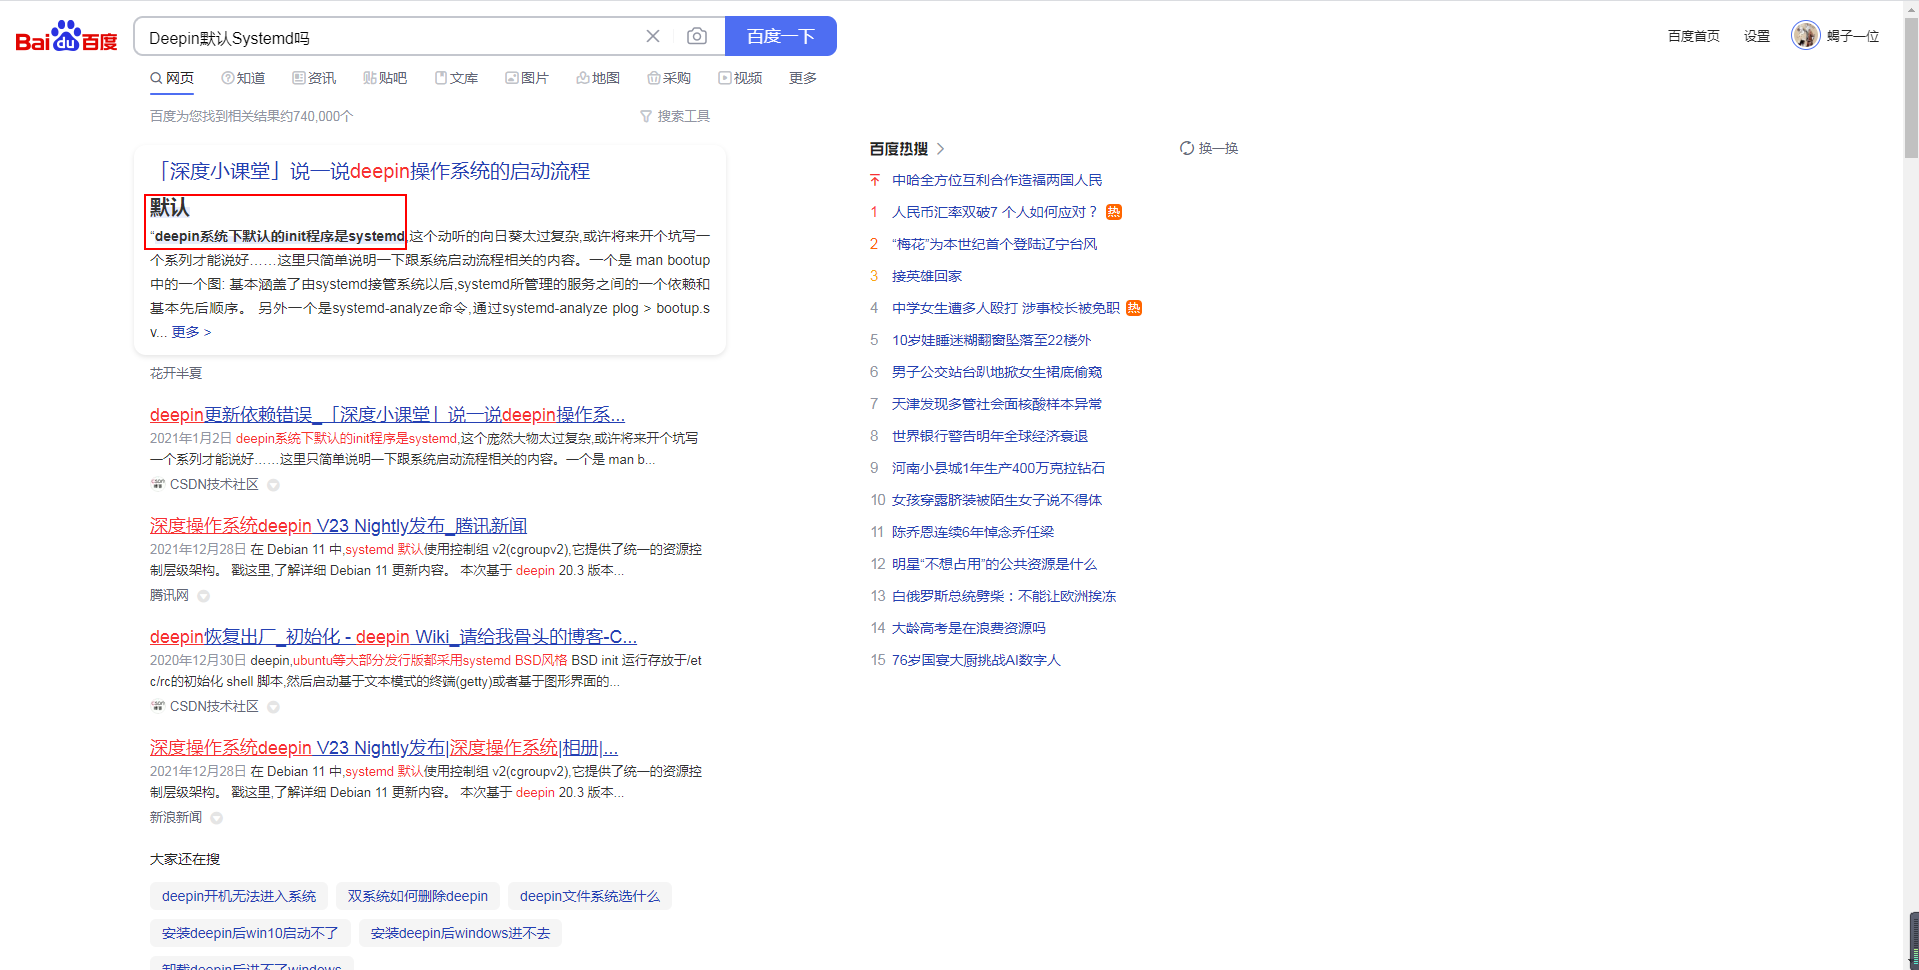
Task: Switch to the 视频 tab
Action: coord(740,78)
